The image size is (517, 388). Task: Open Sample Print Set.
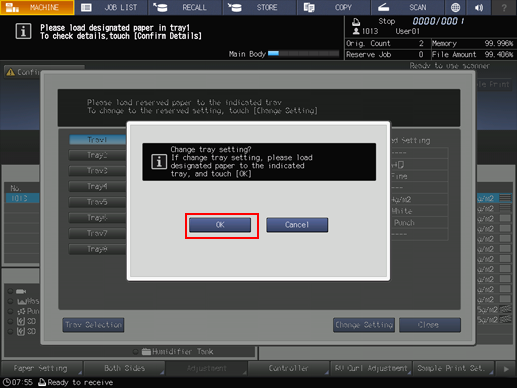pos(453,368)
